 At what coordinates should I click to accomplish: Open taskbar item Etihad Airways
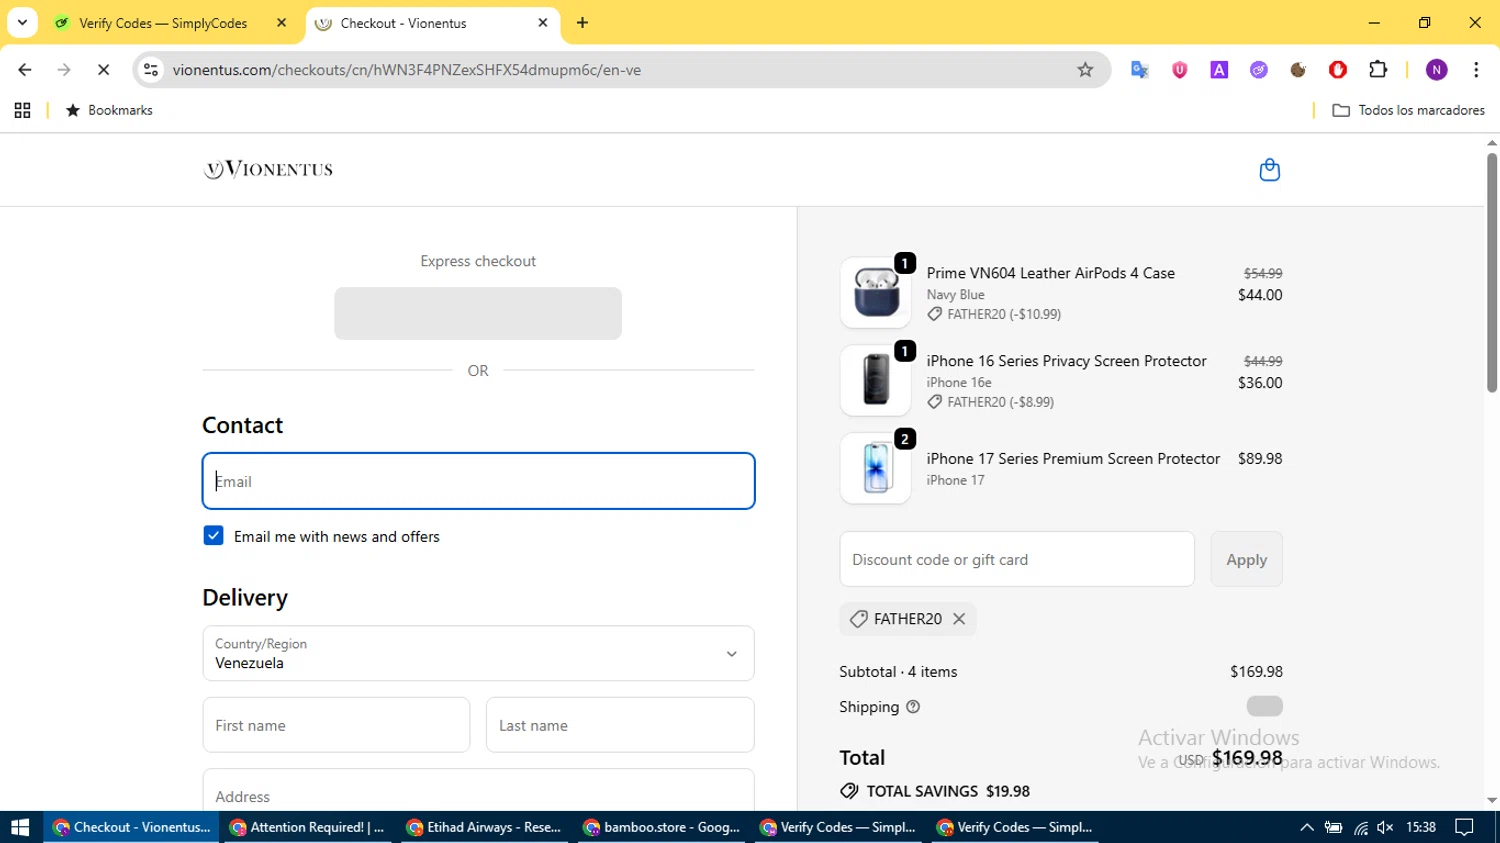(x=485, y=827)
